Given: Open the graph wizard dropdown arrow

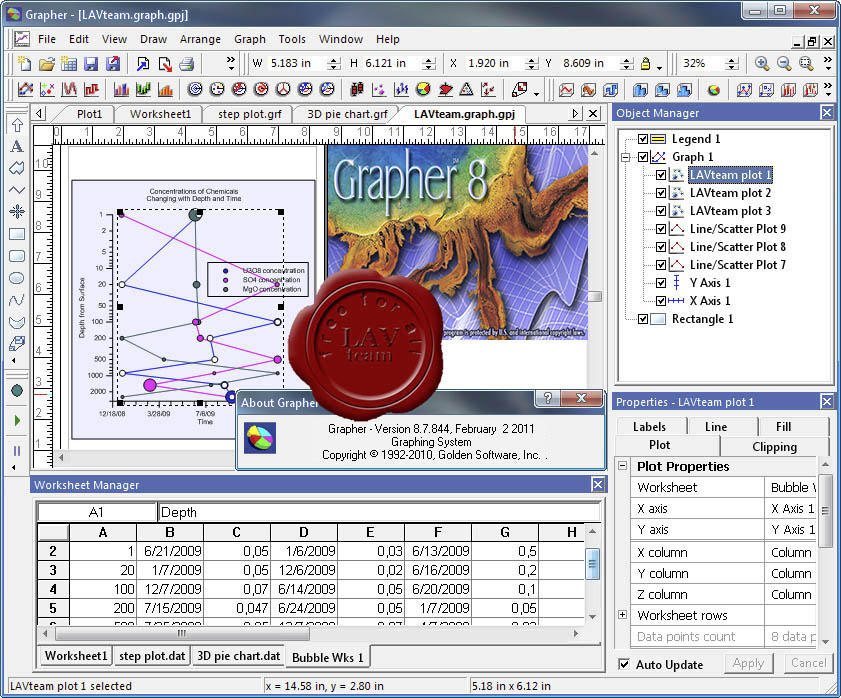Looking at the screenshot, I should (x=536, y=93).
